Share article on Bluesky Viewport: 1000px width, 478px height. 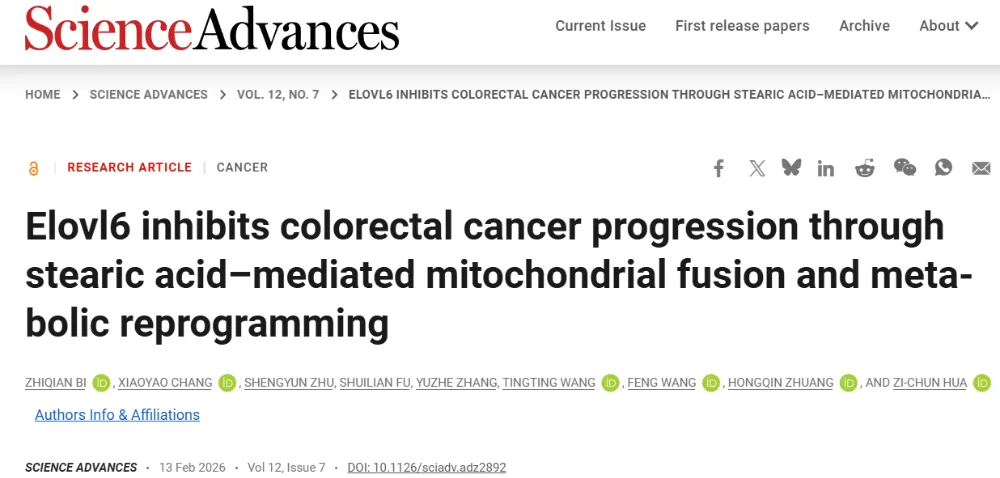coord(791,168)
